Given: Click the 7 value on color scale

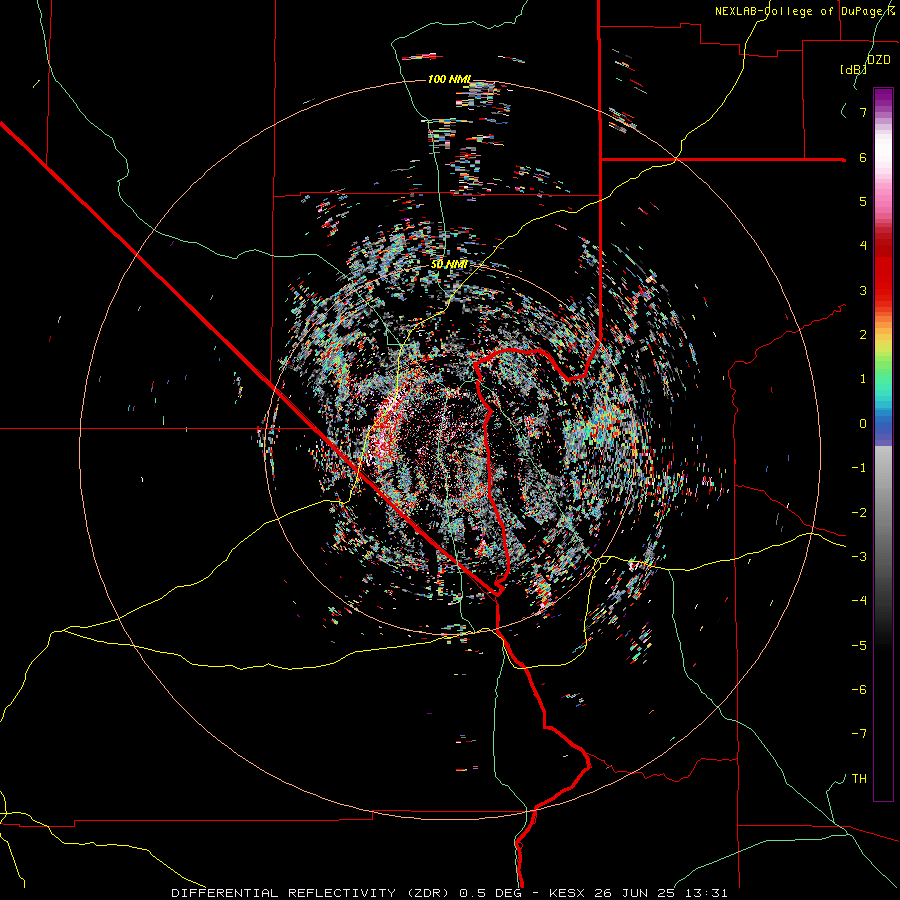Looking at the screenshot, I should (863, 112).
